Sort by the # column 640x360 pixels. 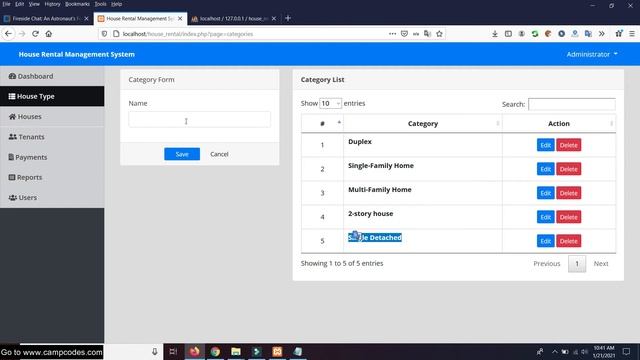(x=322, y=124)
